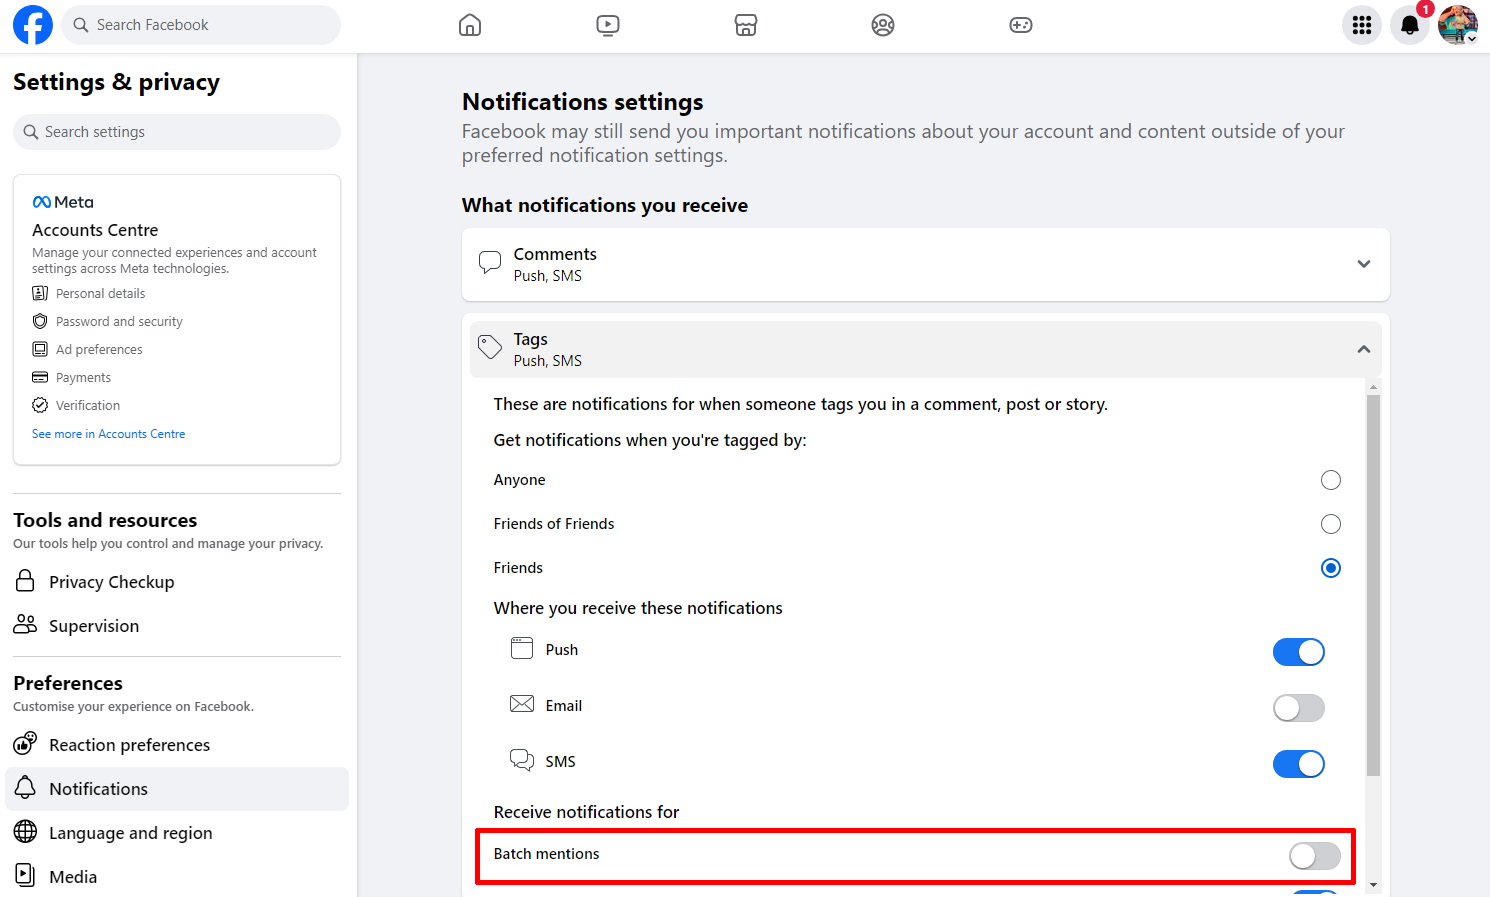
Task: Click the Search settings field
Action: coord(177,132)
